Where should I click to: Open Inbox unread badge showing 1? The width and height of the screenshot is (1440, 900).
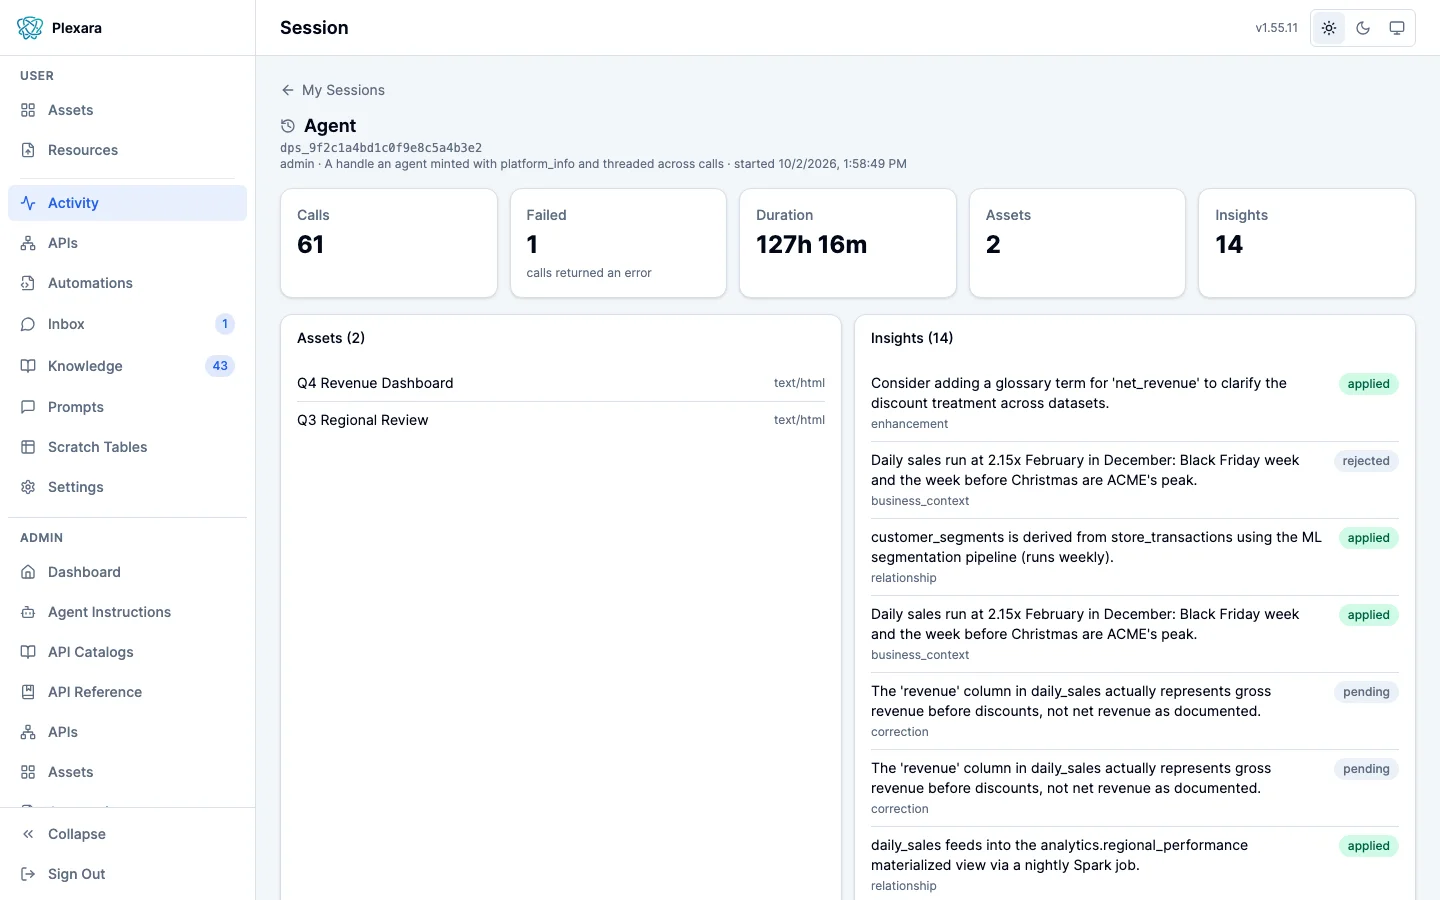[225, 324]
